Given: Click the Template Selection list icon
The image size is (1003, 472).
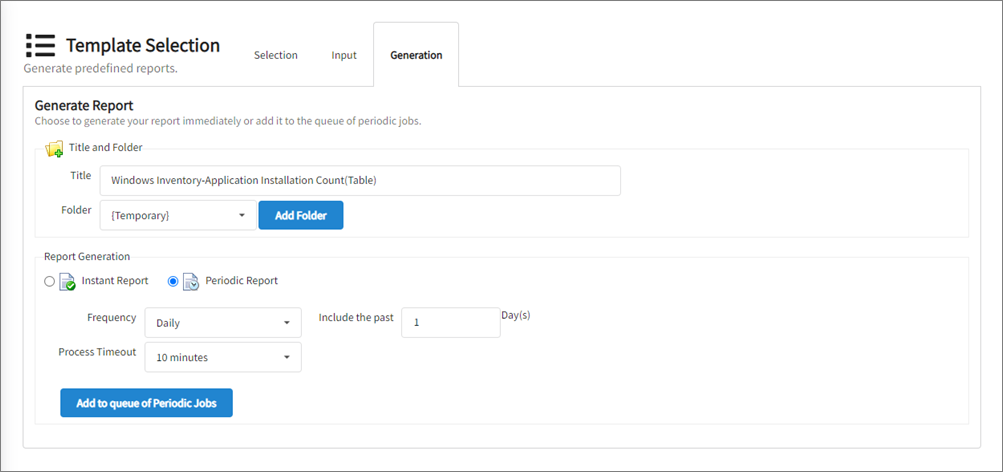Looking at the screenshot, I should (x=41, y=45).
